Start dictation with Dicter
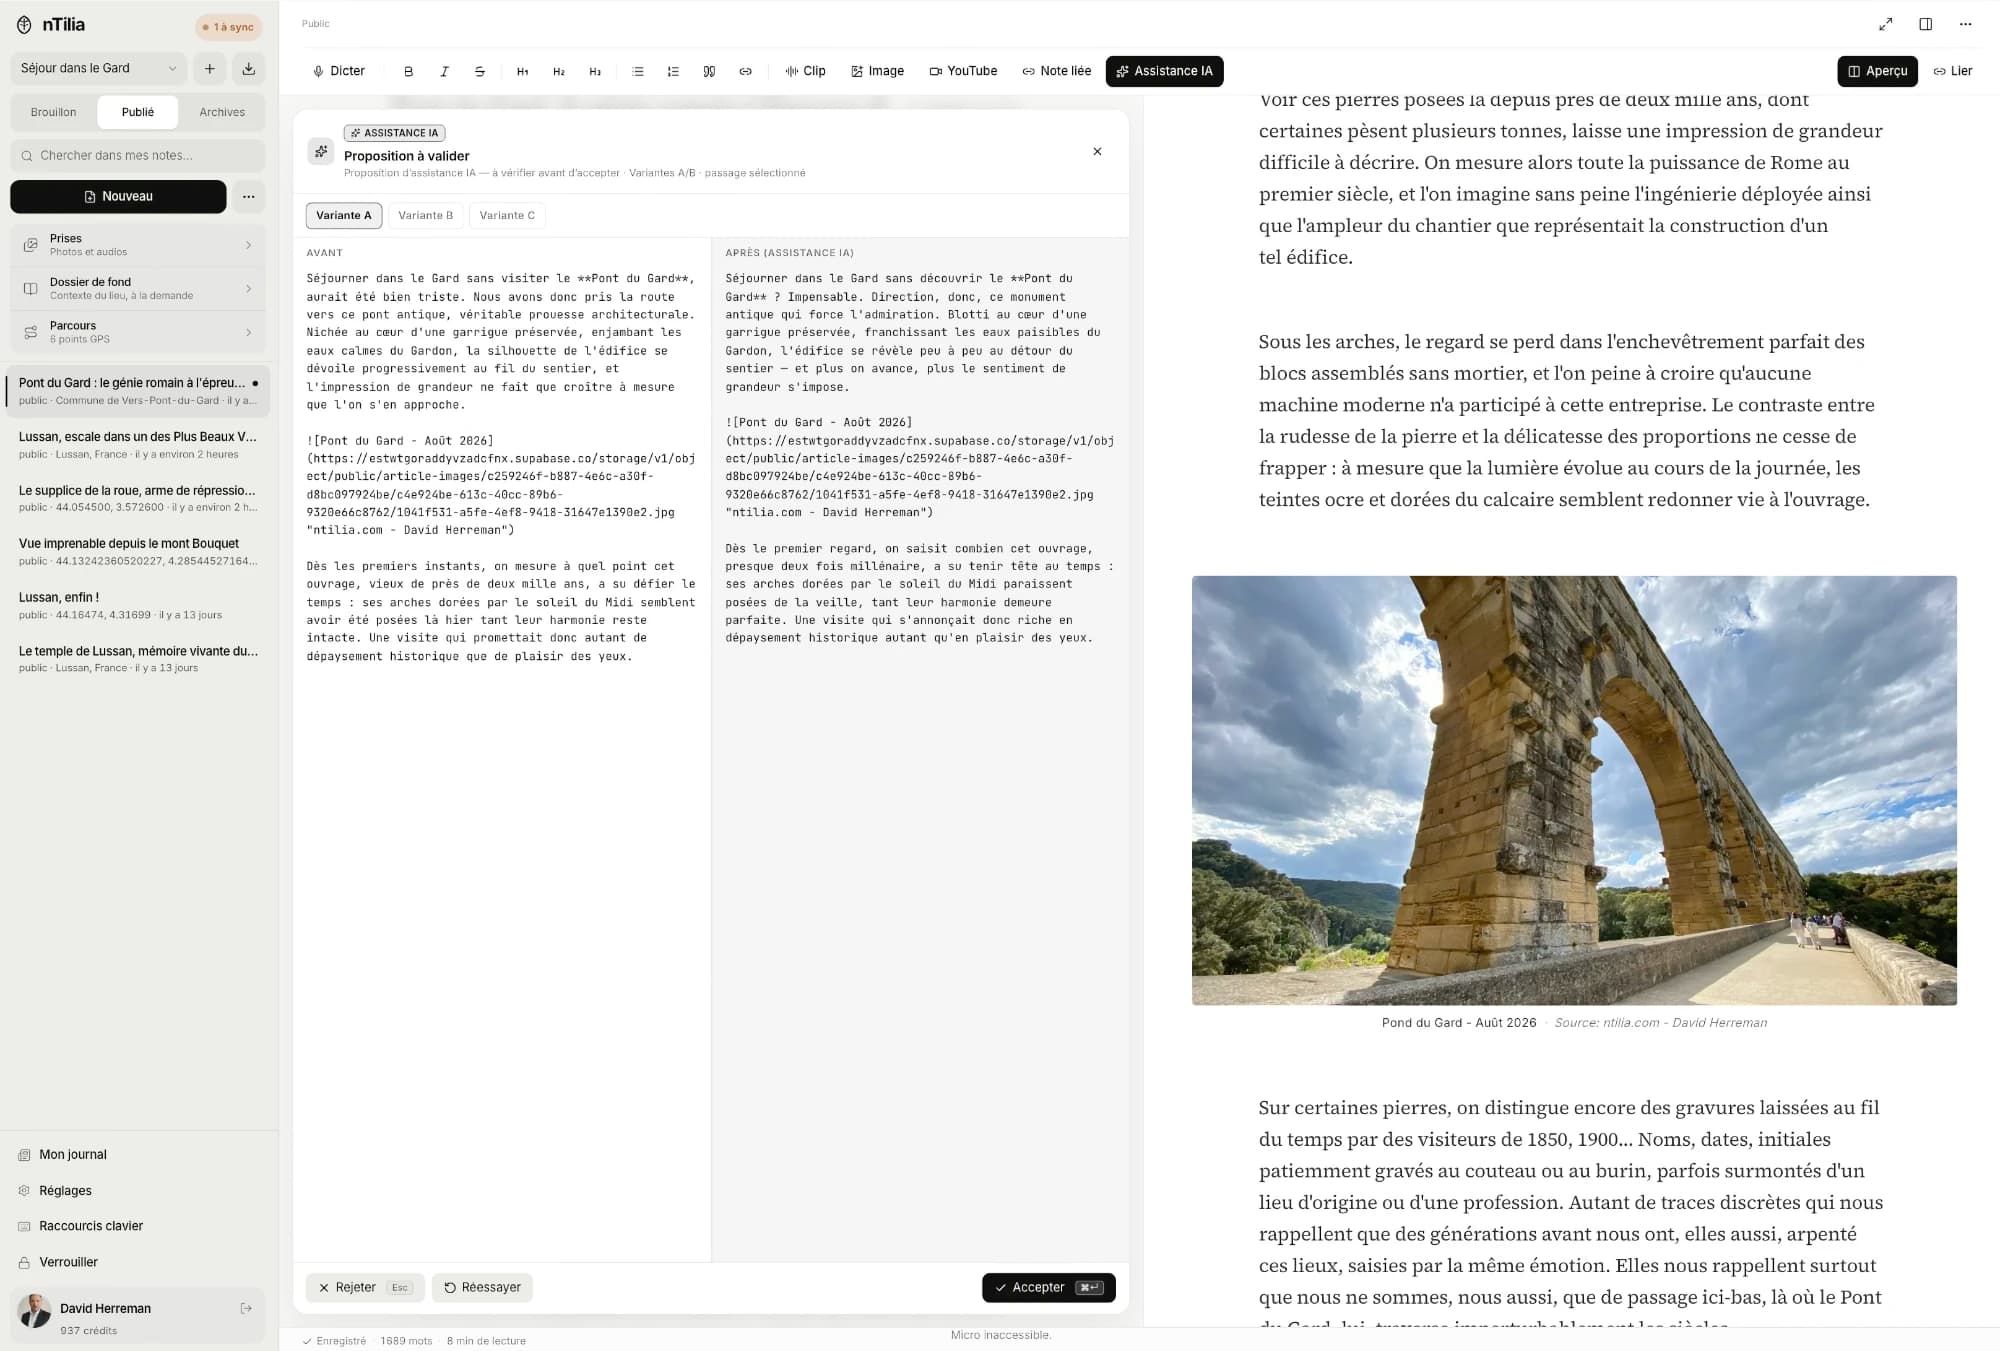 click(x=339, y=71)
